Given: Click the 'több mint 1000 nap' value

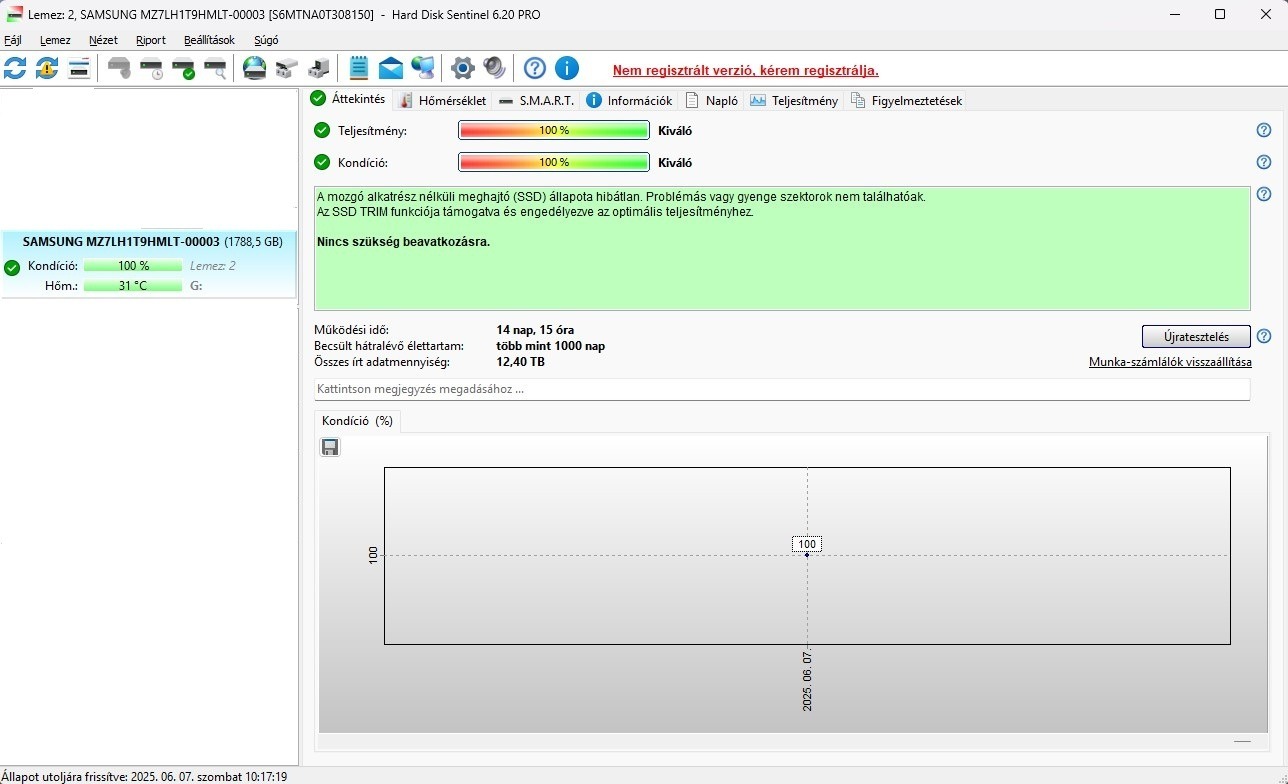Looking at the screenshot, I should pyautogui.click(x=550, y=346).
